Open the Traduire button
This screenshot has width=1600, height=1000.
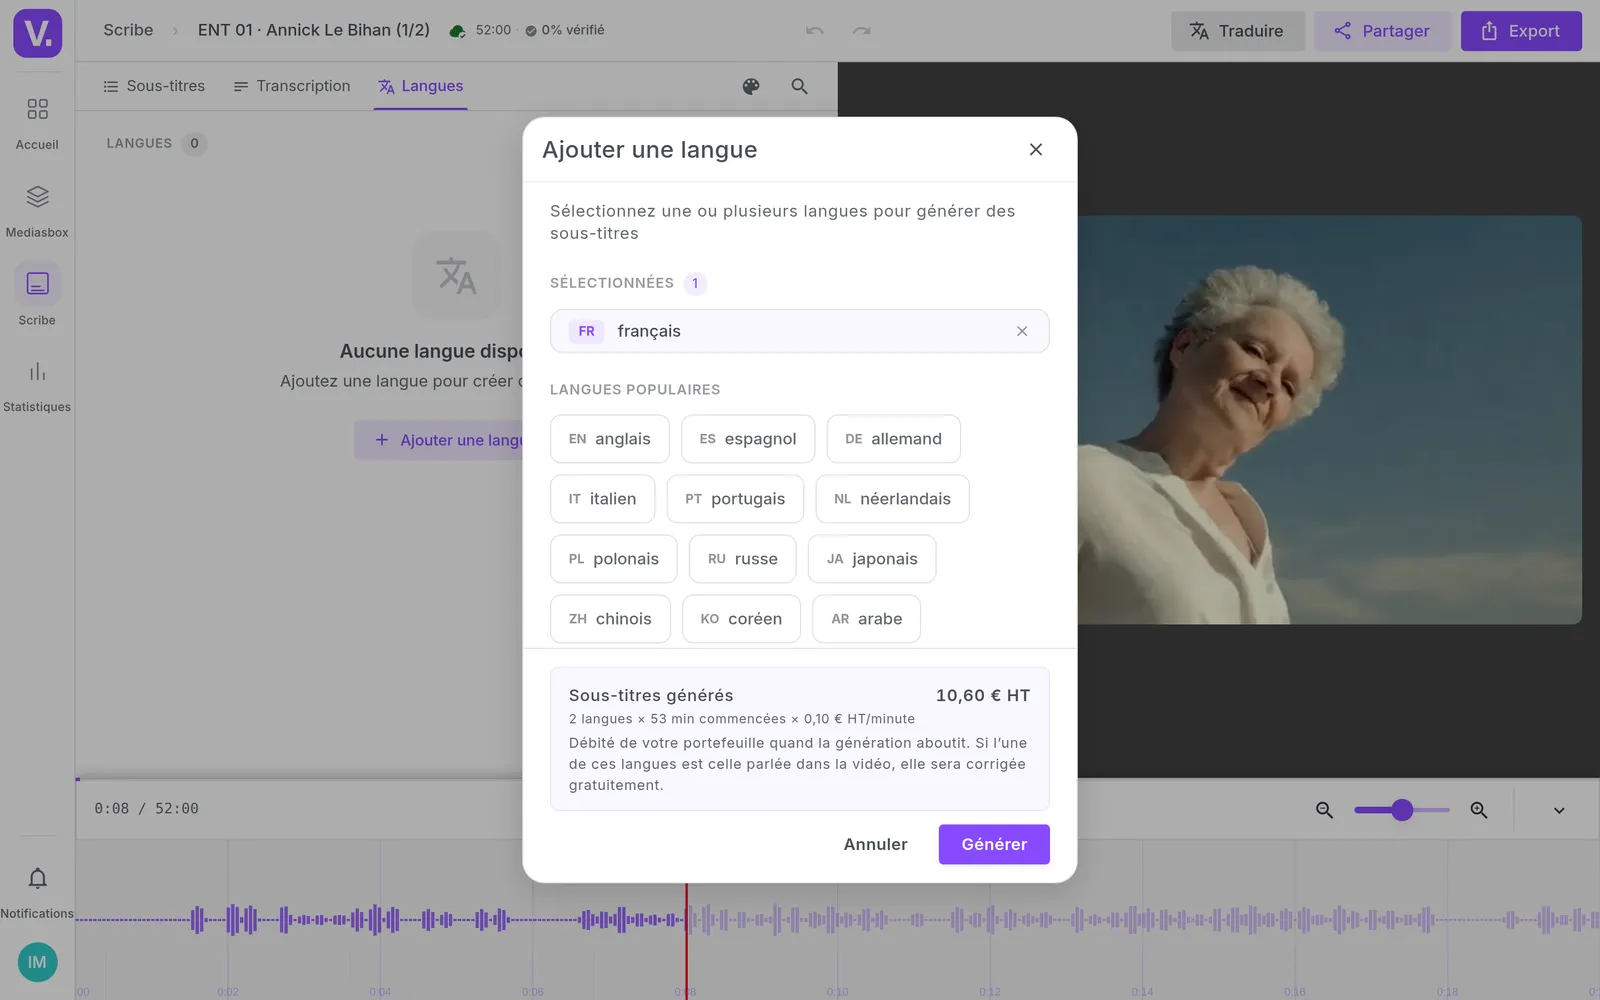tap(1238, 31)
